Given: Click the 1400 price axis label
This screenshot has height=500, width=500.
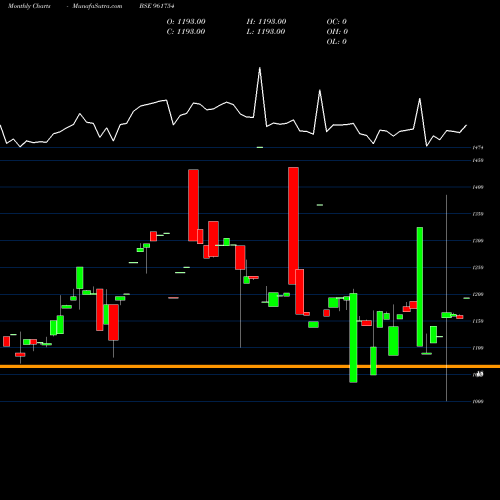Looking at the screenshot, I should tap(478, 187).
